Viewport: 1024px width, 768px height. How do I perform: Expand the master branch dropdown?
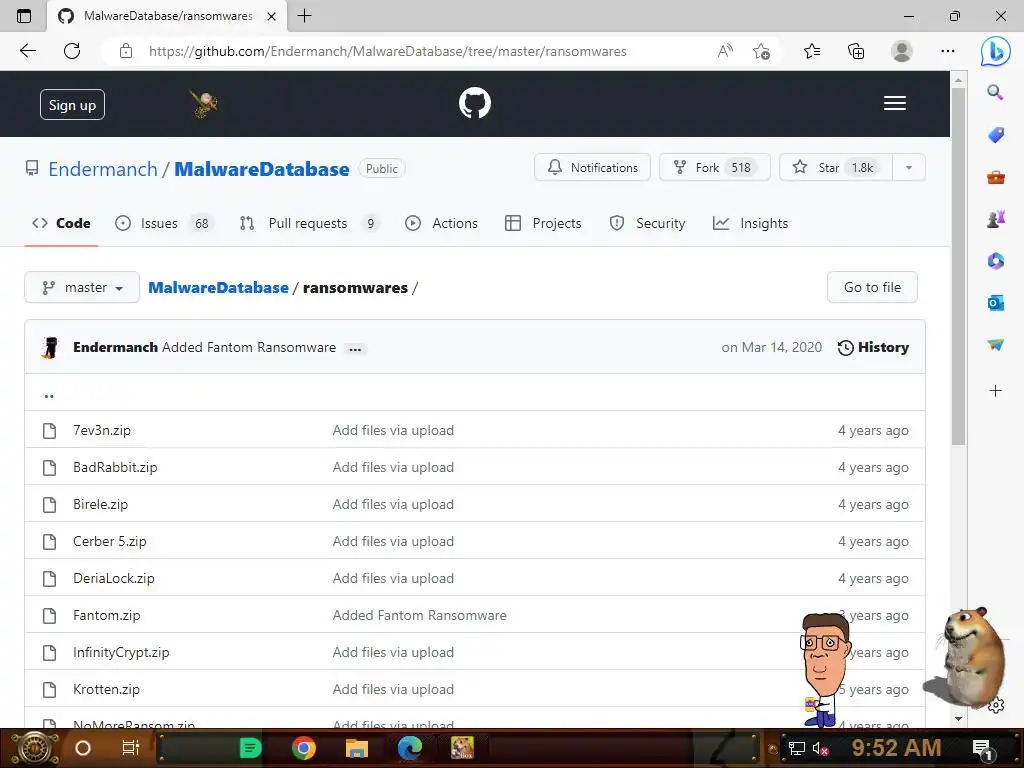pyautogui.click(x=82, y=287)
